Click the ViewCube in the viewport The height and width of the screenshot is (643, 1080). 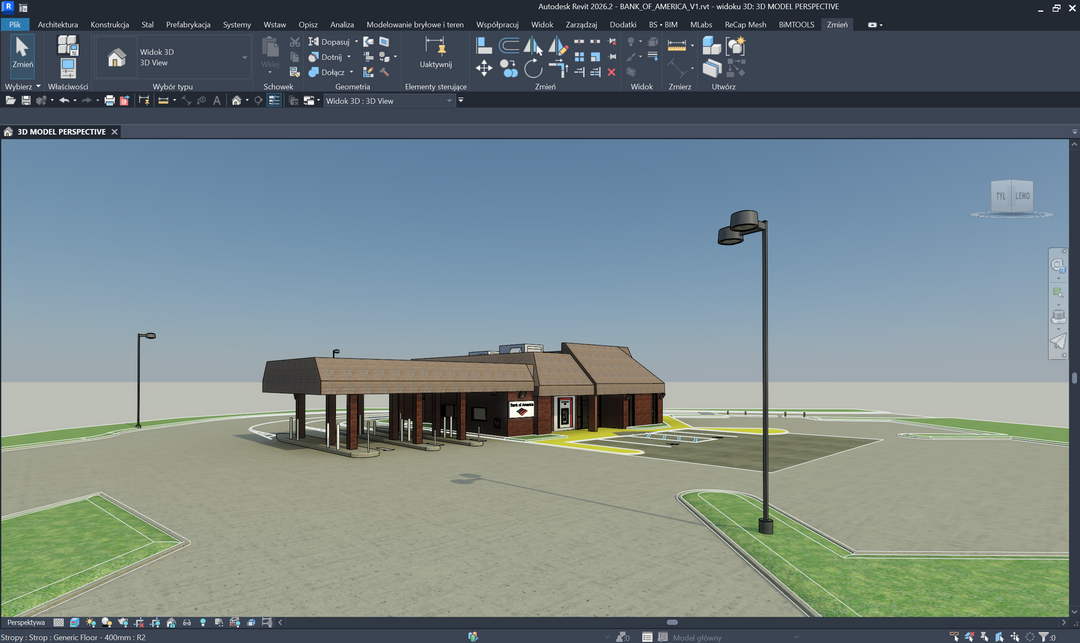1010,196
